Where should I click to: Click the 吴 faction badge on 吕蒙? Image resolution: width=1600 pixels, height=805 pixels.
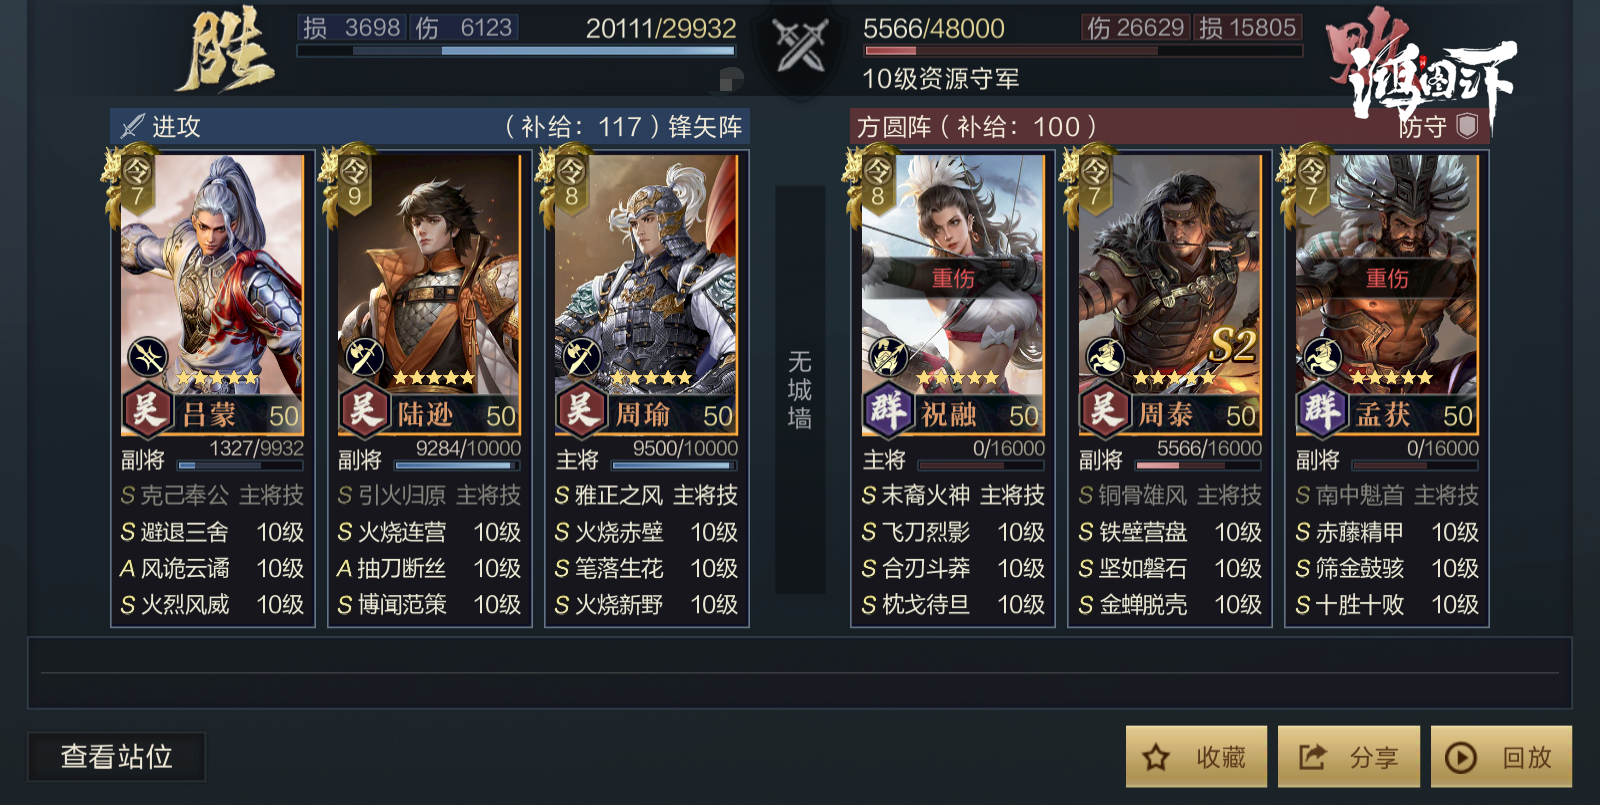coord(147,410)
